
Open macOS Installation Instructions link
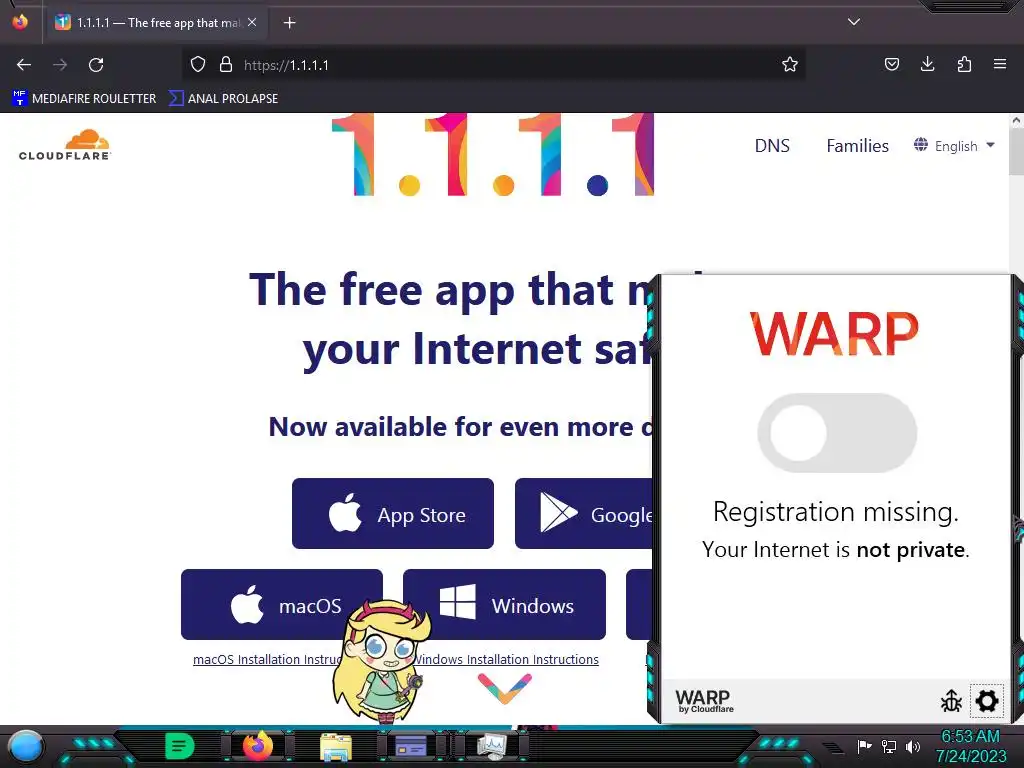(268, 660)
